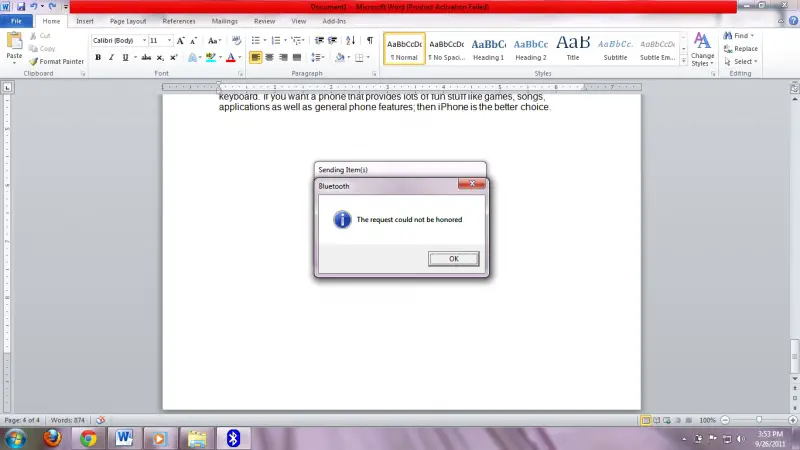Screen dimensions: 800x450
Task: Click the zoom in plus button
Action: (x=792, y=420)
